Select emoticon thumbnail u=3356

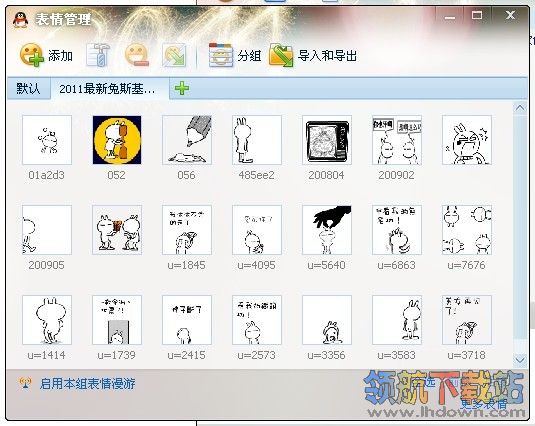(327, 320)
